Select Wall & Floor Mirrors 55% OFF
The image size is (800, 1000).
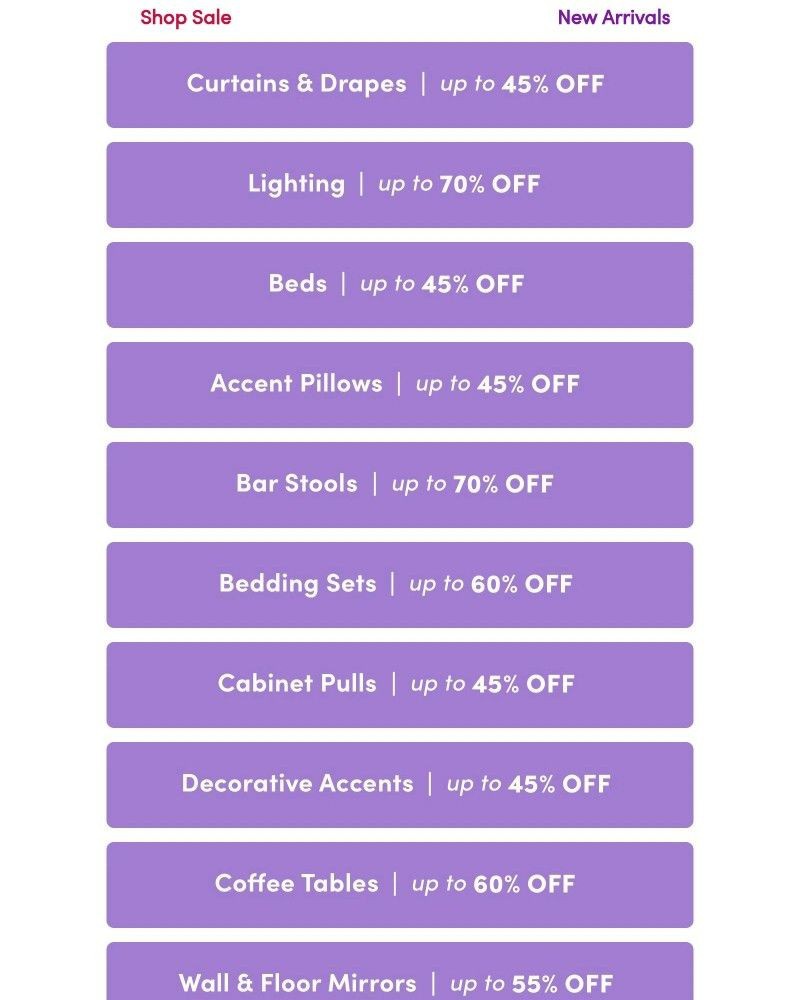point(400,971)
